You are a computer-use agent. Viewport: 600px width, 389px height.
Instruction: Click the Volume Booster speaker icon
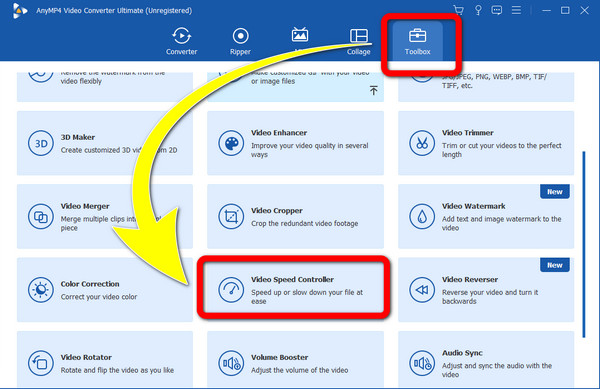[x=231, y=363]
